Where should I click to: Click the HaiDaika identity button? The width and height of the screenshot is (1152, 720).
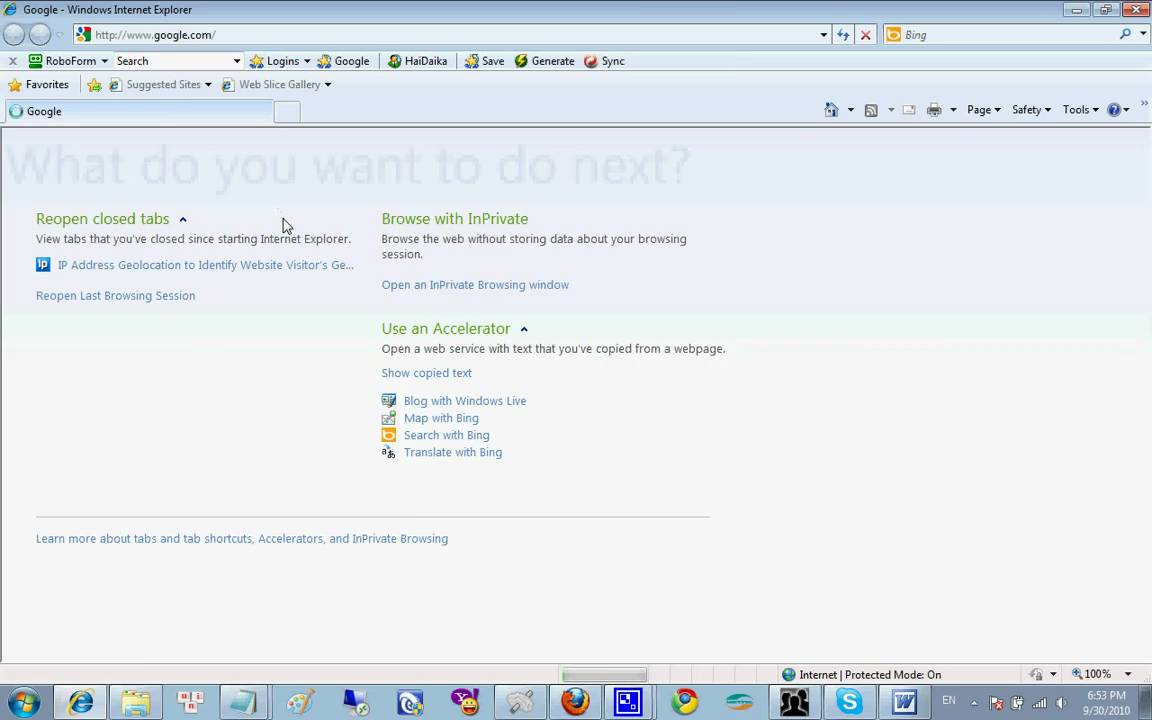point(417,61)
